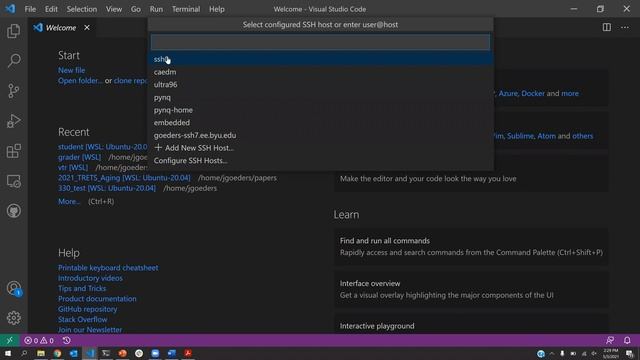Open Outlook from the taskbar
Viewport: 640px width, 360px height.
pos(73,353)
